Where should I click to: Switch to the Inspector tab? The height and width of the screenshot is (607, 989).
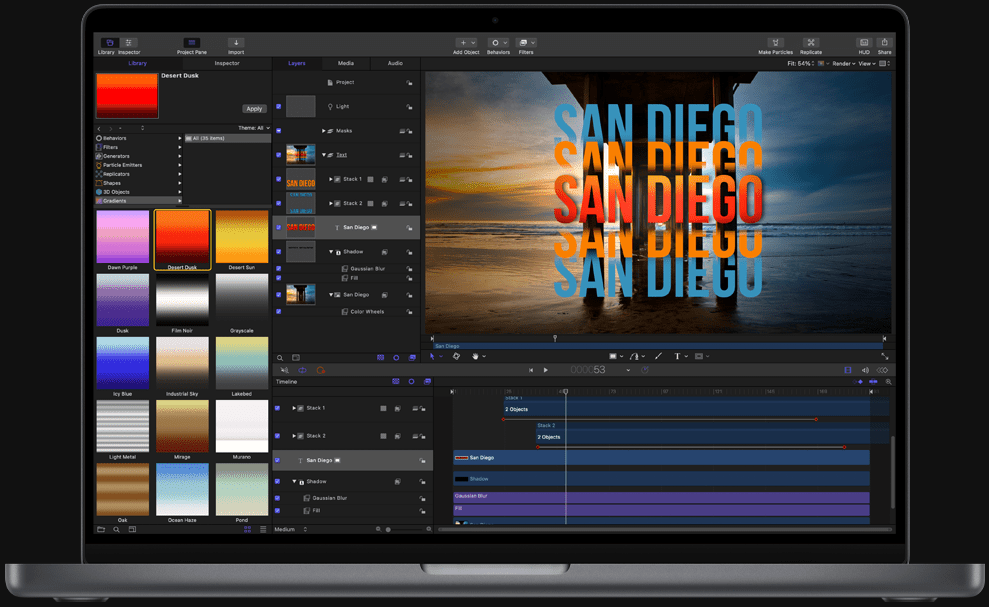[x=227, y=63]
